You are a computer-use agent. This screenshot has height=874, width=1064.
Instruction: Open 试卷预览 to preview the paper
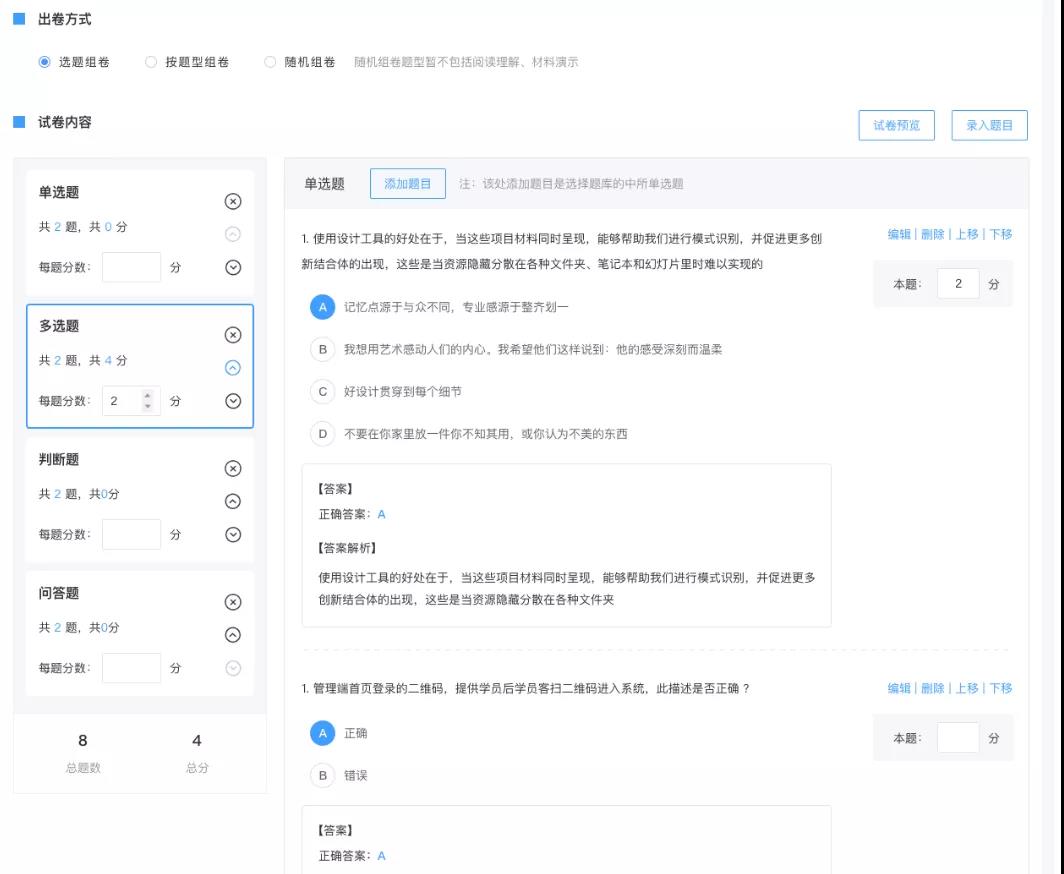[x=896, y=124]
